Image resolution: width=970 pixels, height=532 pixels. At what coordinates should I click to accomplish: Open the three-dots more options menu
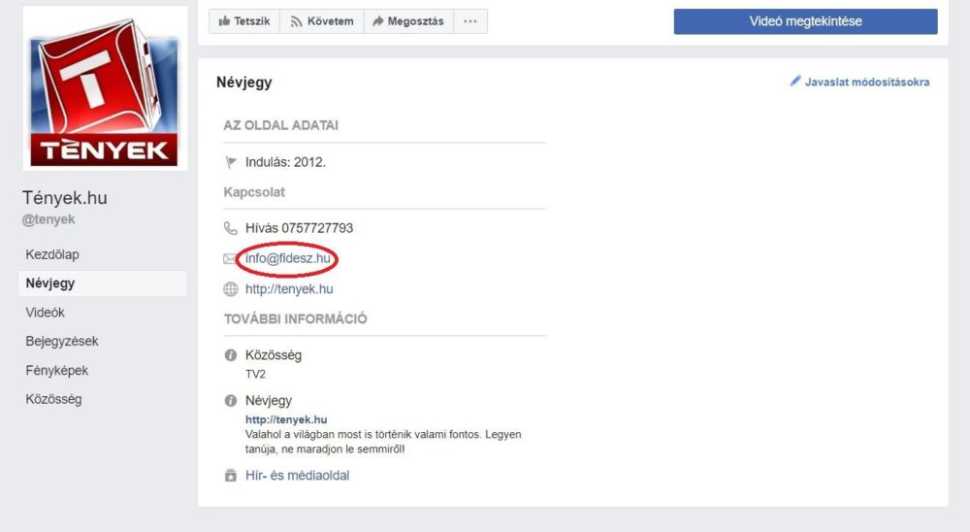(470, 21)
